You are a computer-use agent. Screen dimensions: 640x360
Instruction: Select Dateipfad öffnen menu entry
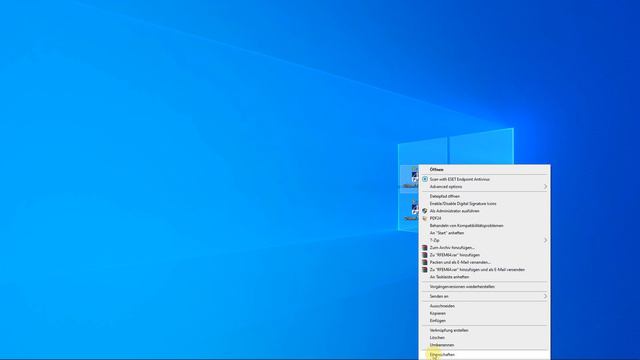click(x=484, y=196)
